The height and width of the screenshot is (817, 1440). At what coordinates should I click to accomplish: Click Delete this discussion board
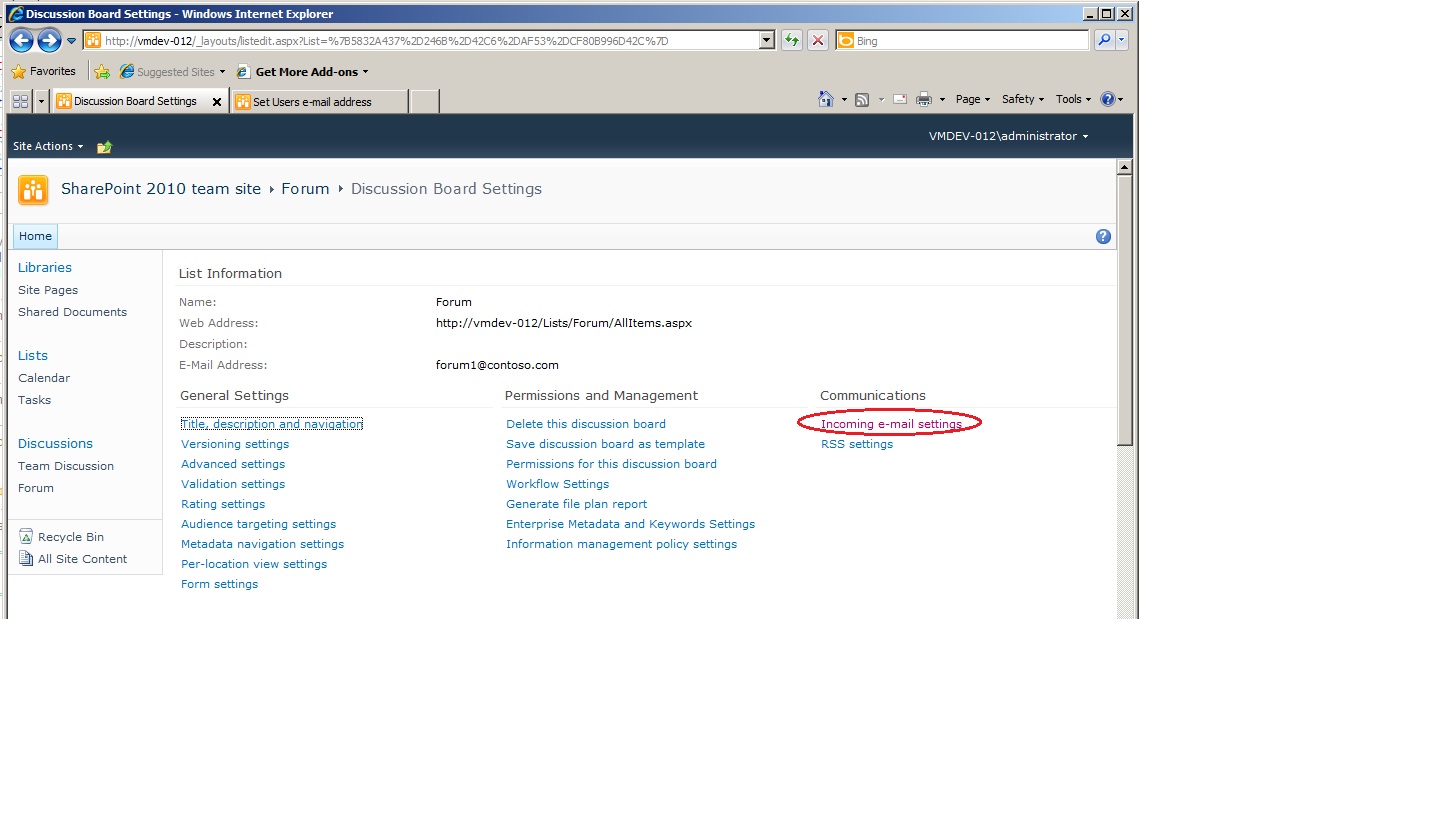586,424
